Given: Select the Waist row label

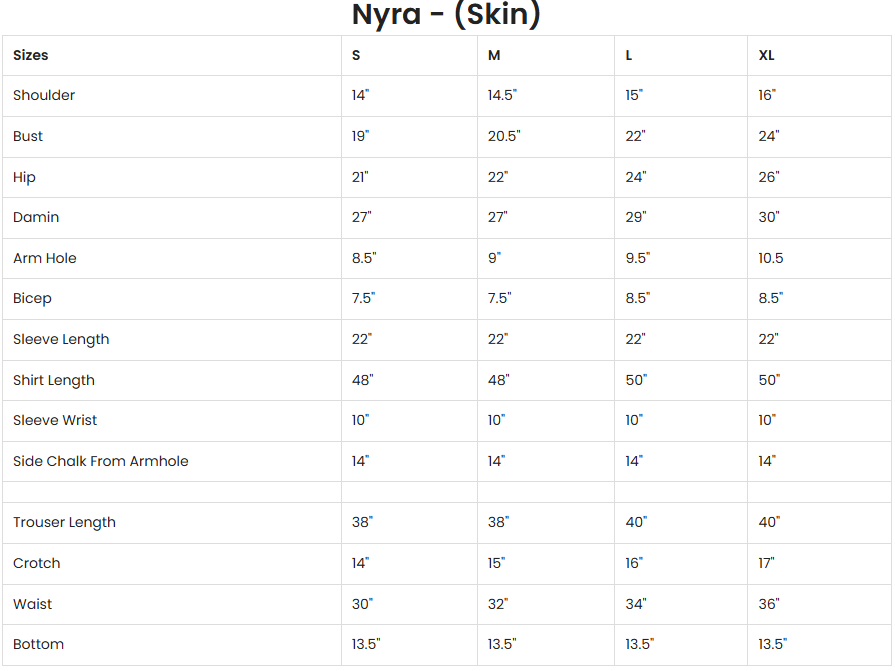Looking at the screenshot, I should [33, 604].
